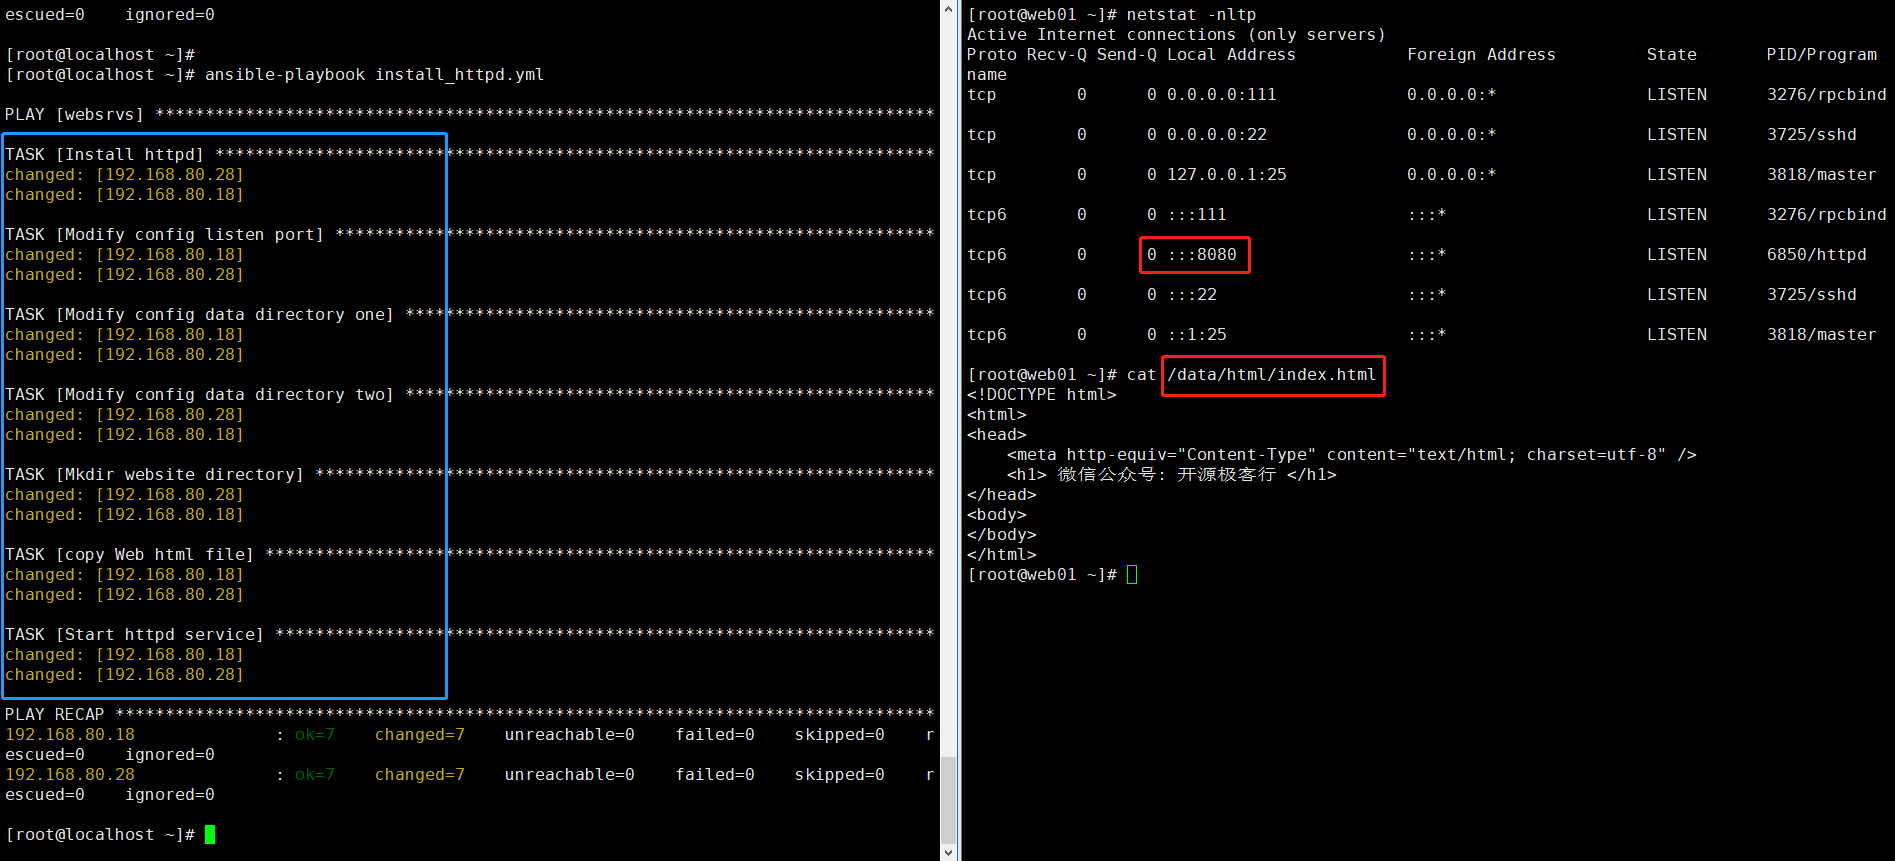Click the path '/data/html/index.html'
Image resolution: width=1895 pixels, height=861 pixels.
pos(1272,375)
